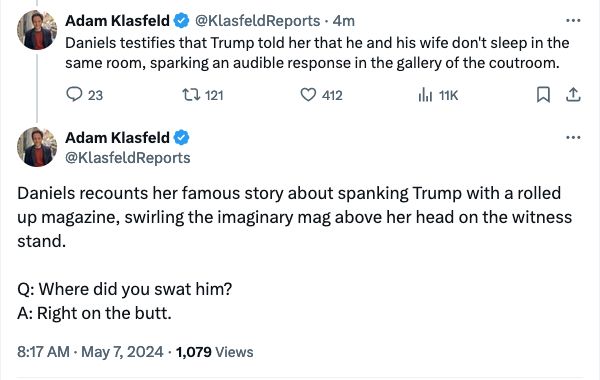
Task: Like the tweet using the heart icon
Action: click(x=308, y=95)
